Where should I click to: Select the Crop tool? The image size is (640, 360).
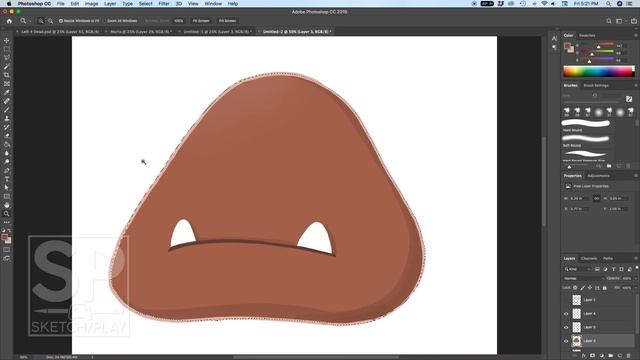pos(7,75)
